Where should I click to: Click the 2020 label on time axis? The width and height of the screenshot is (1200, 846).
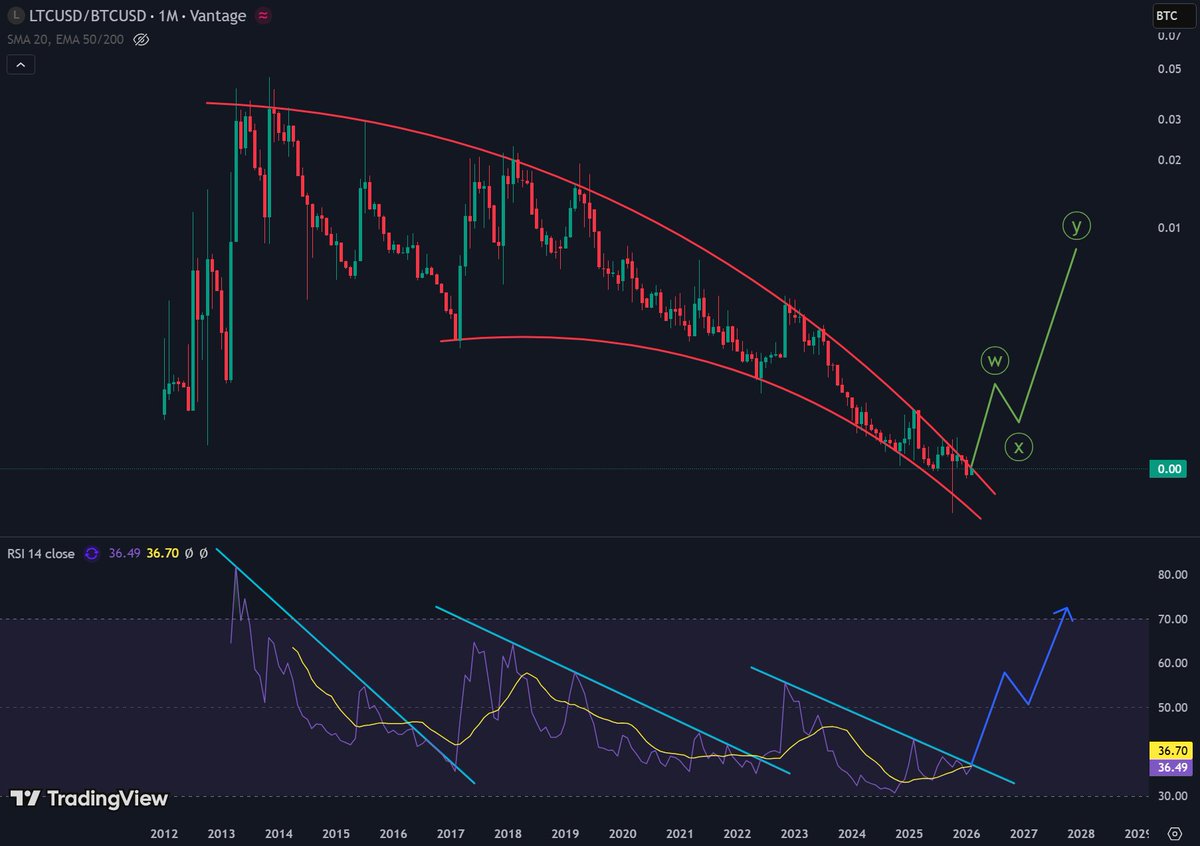(622, 833)
